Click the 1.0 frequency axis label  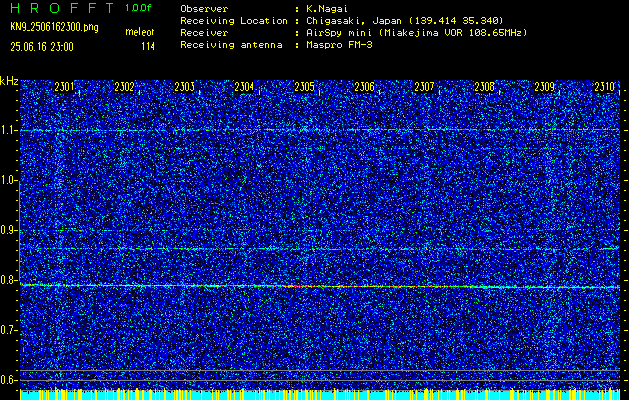[x=8, y=181]
